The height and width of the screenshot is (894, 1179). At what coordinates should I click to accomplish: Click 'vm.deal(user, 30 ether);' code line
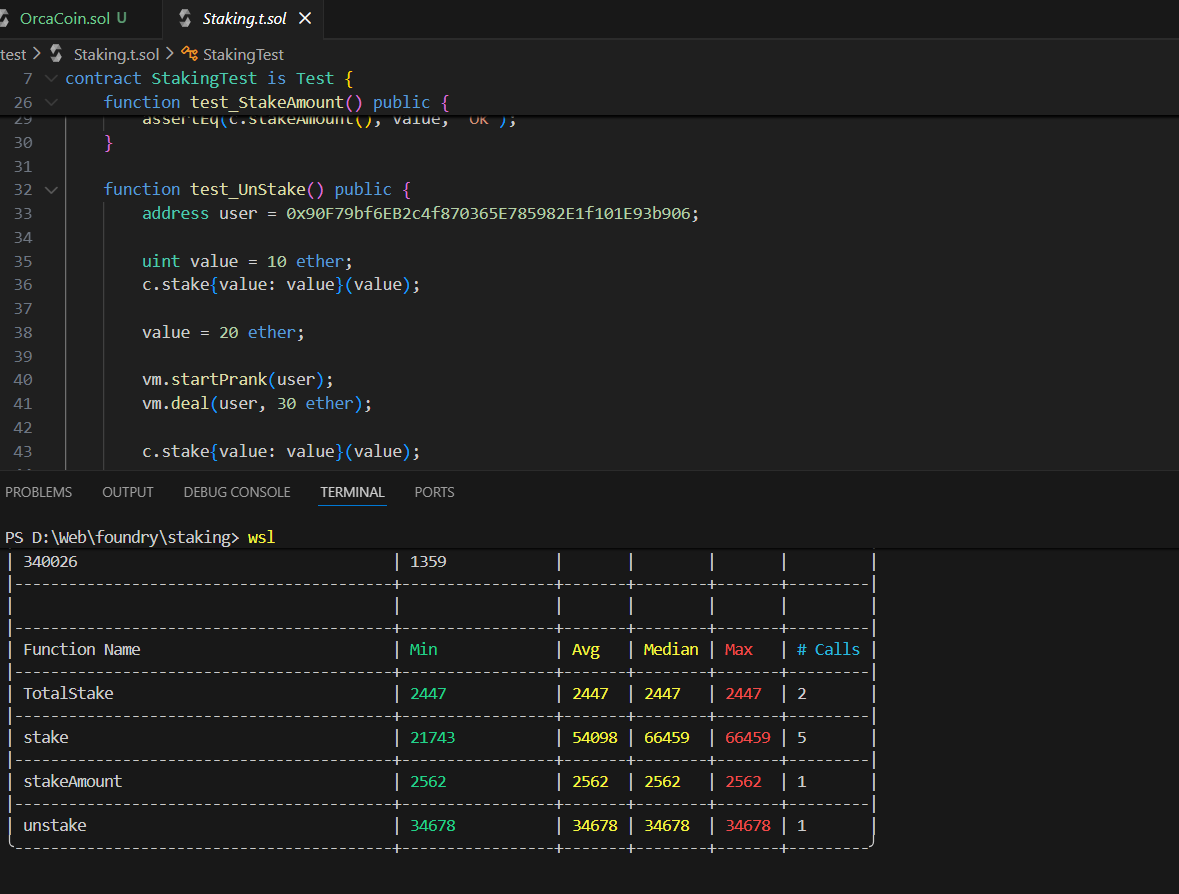coord(257,404)
